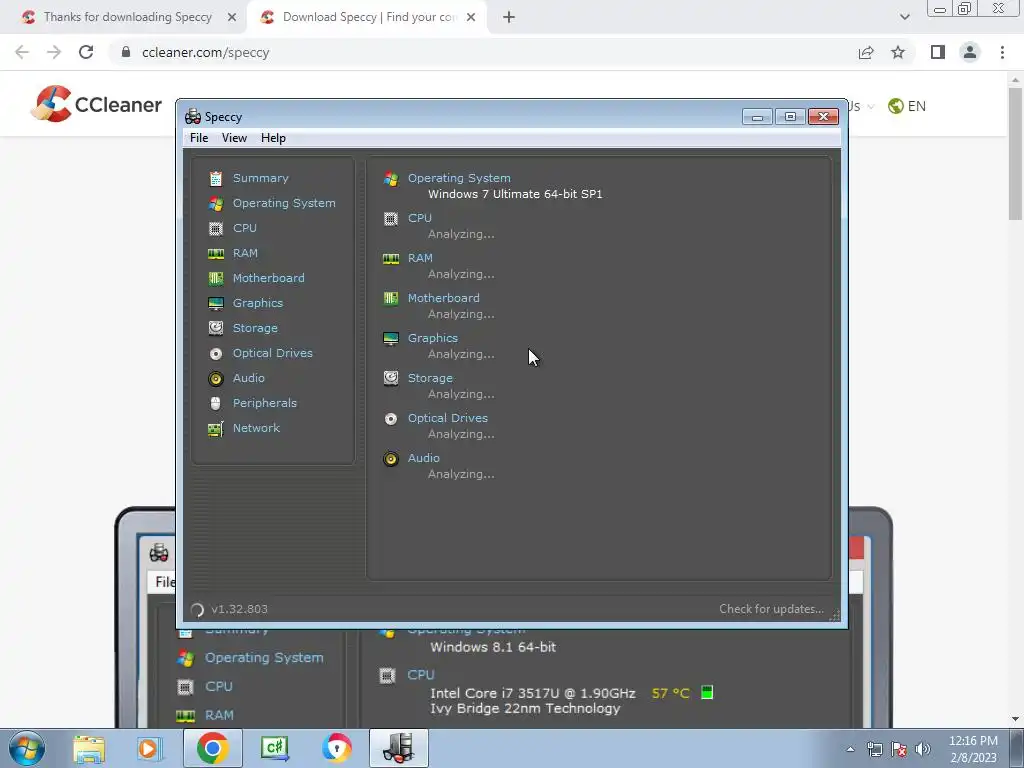The image size is (1024, 768).
Task: Click the Motherboard sidebar icon
Action: click(216, 278)
